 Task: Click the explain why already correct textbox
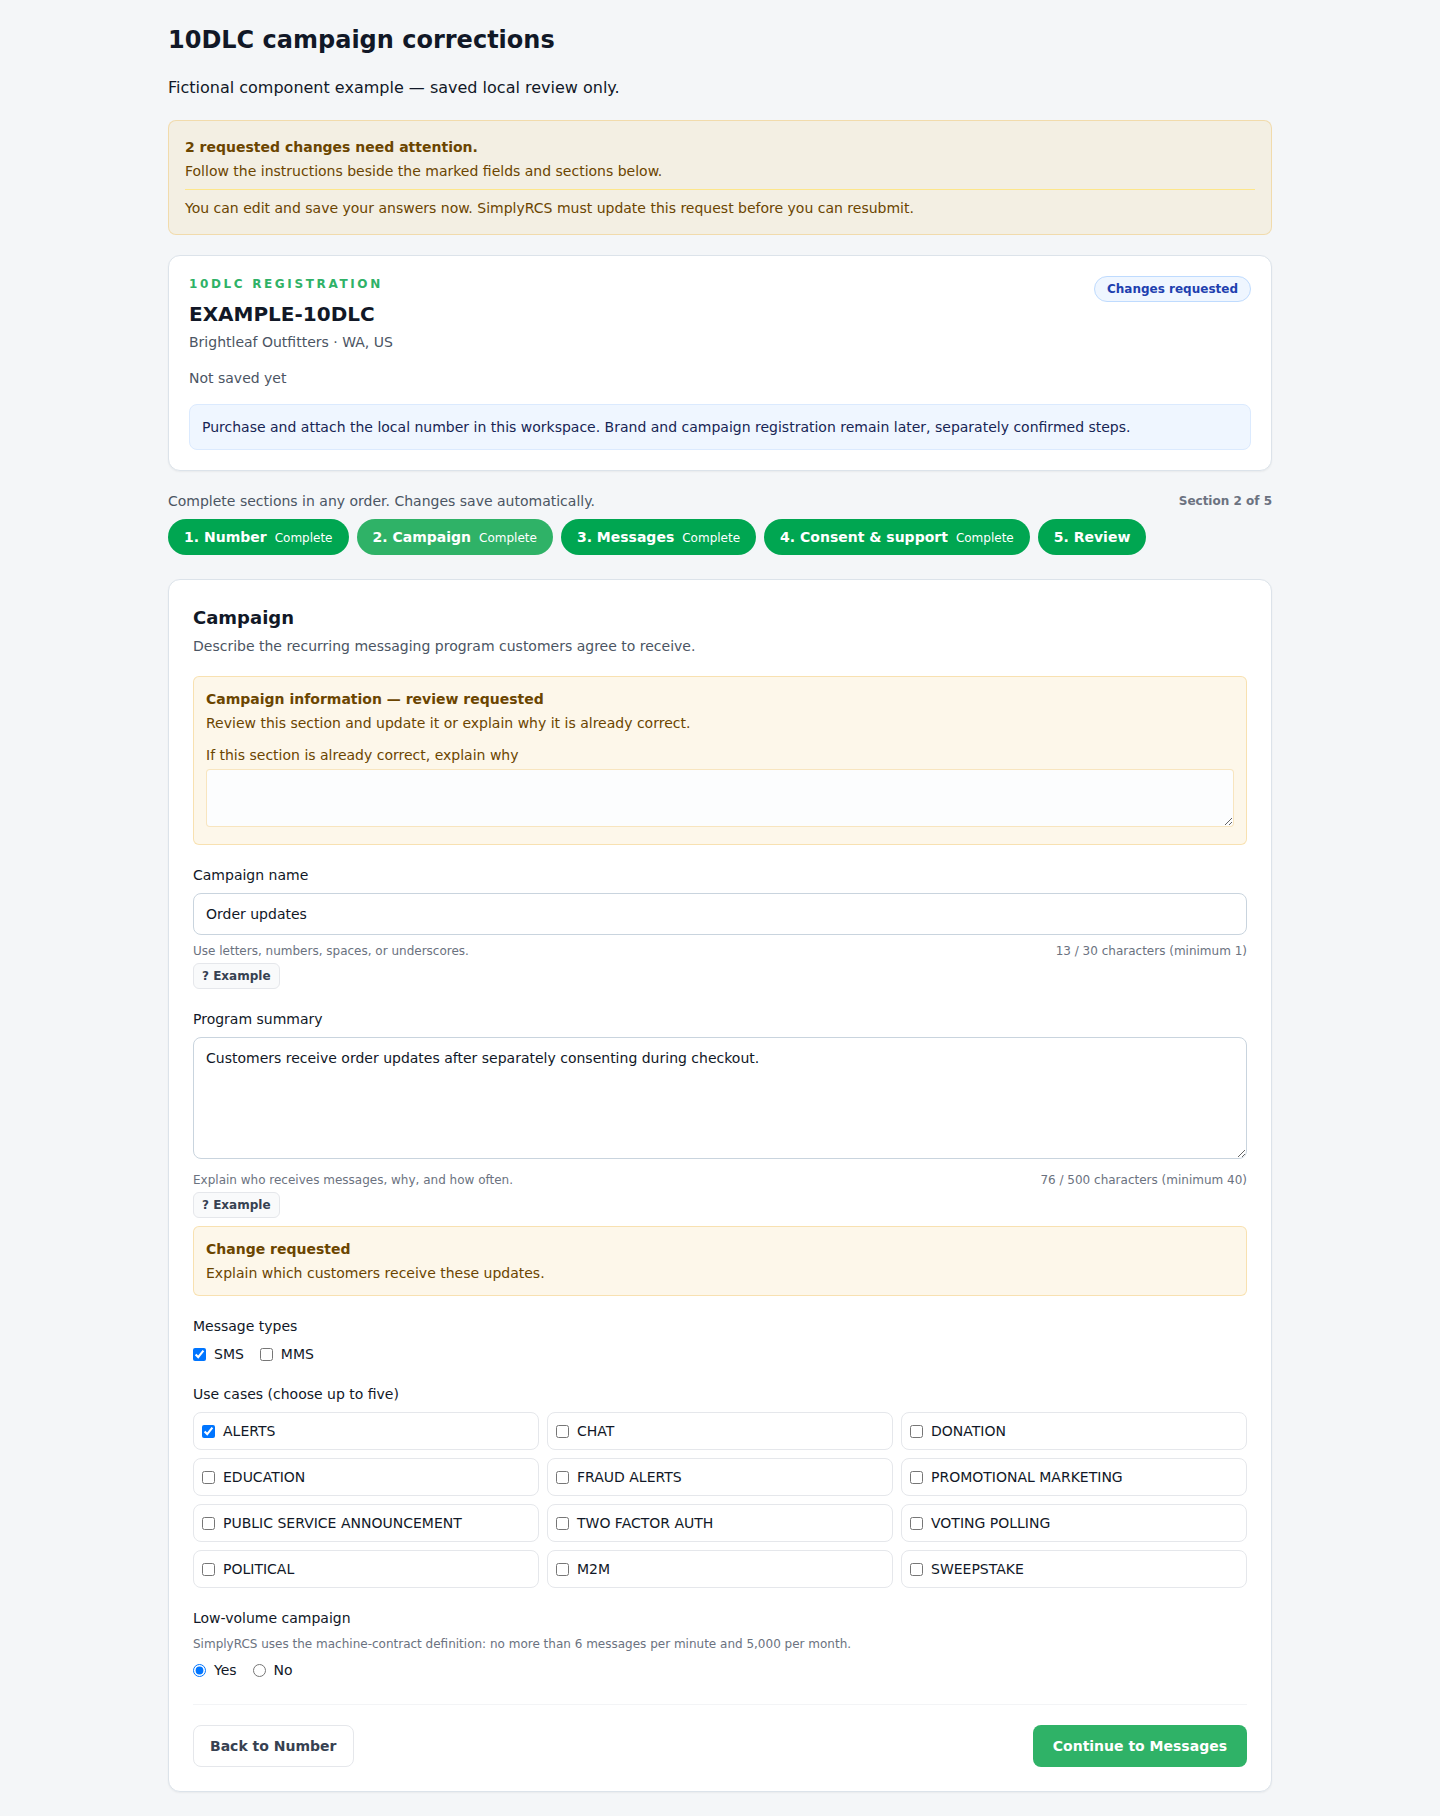click(x=720, y=798)
